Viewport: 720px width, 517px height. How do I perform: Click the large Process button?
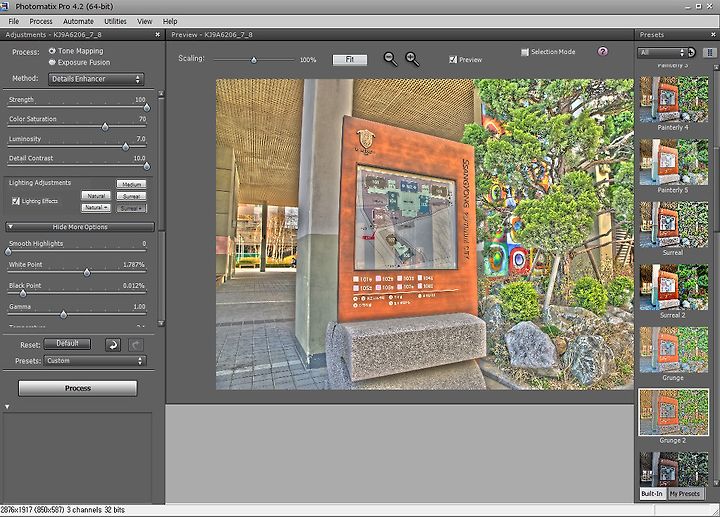click(x=78, y=388)
